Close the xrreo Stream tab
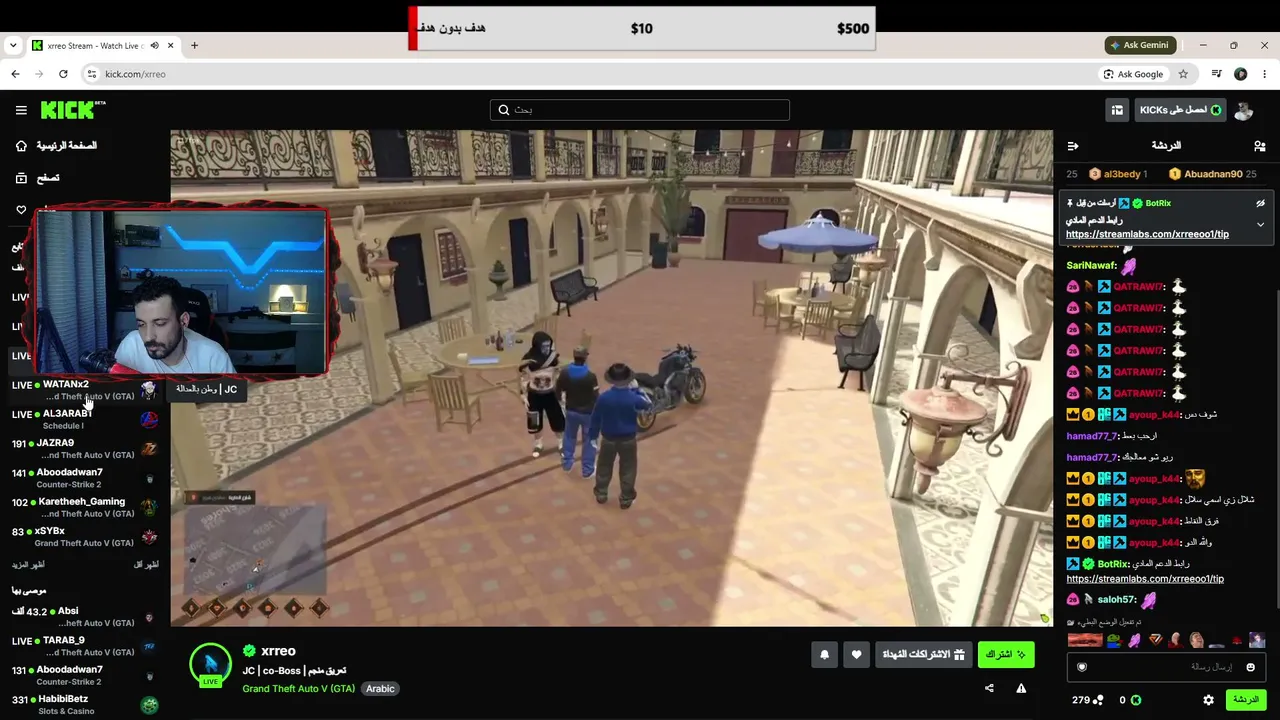The image size is (1280, 720). coord(171,45)
